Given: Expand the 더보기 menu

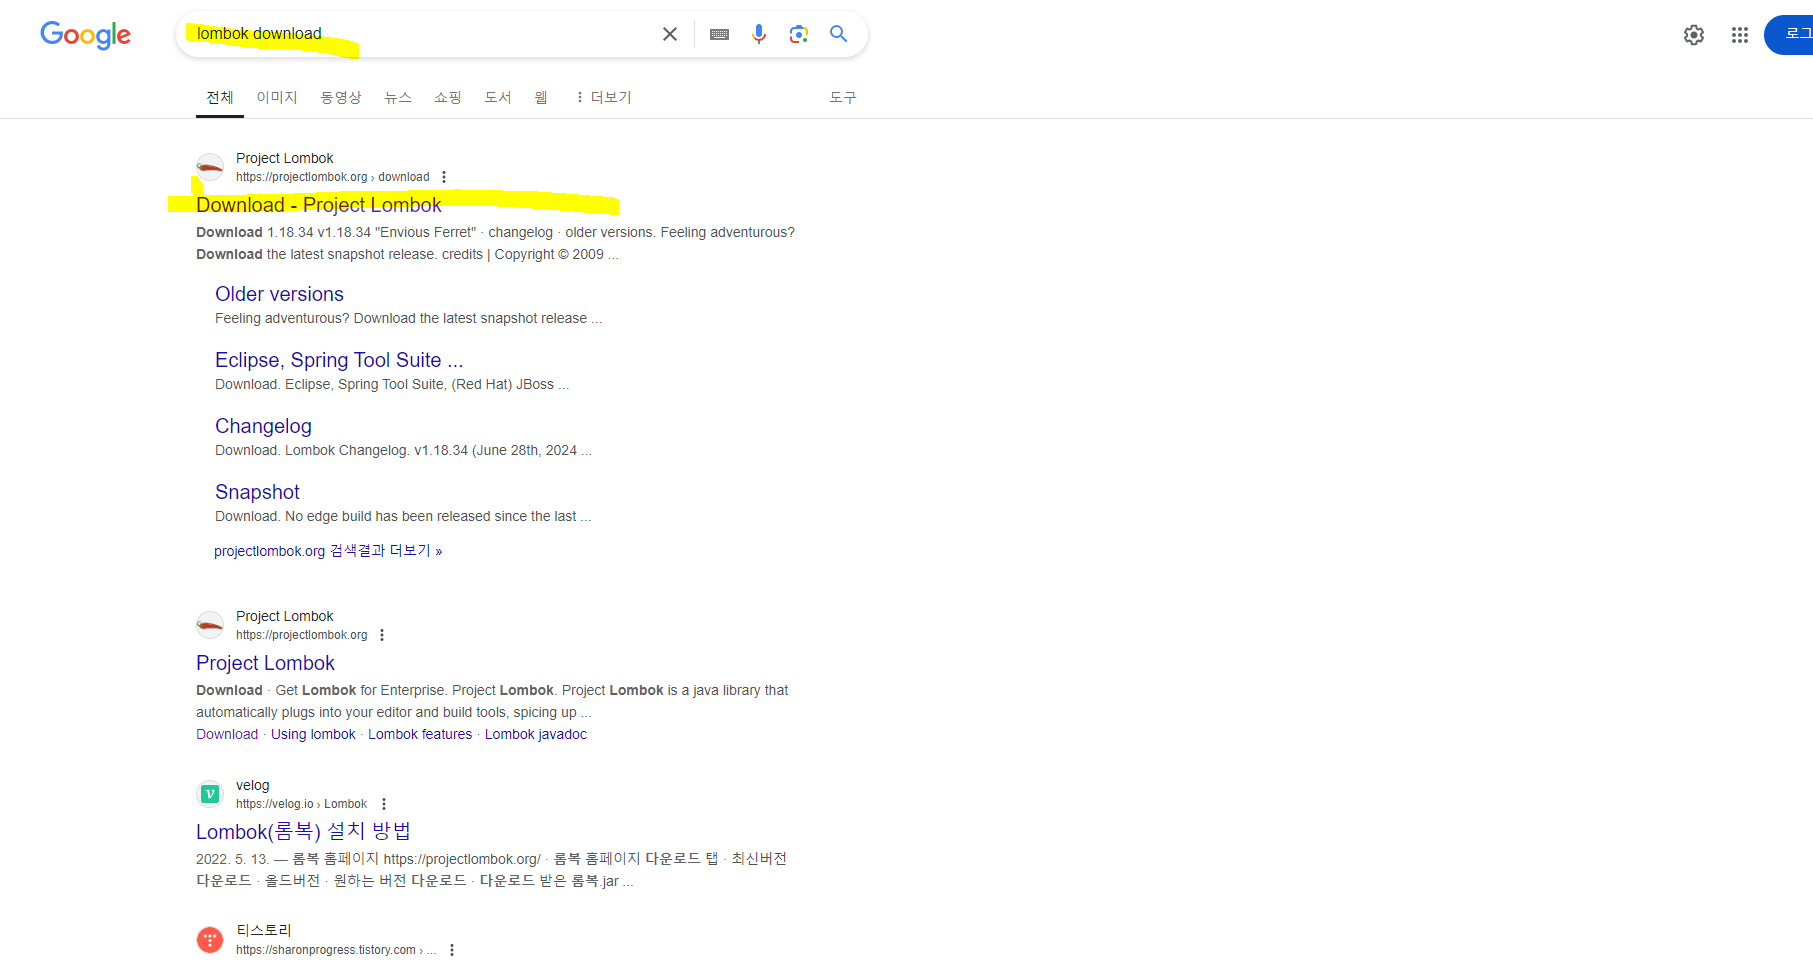Looking at the screenshot, I should pos(603,97).
